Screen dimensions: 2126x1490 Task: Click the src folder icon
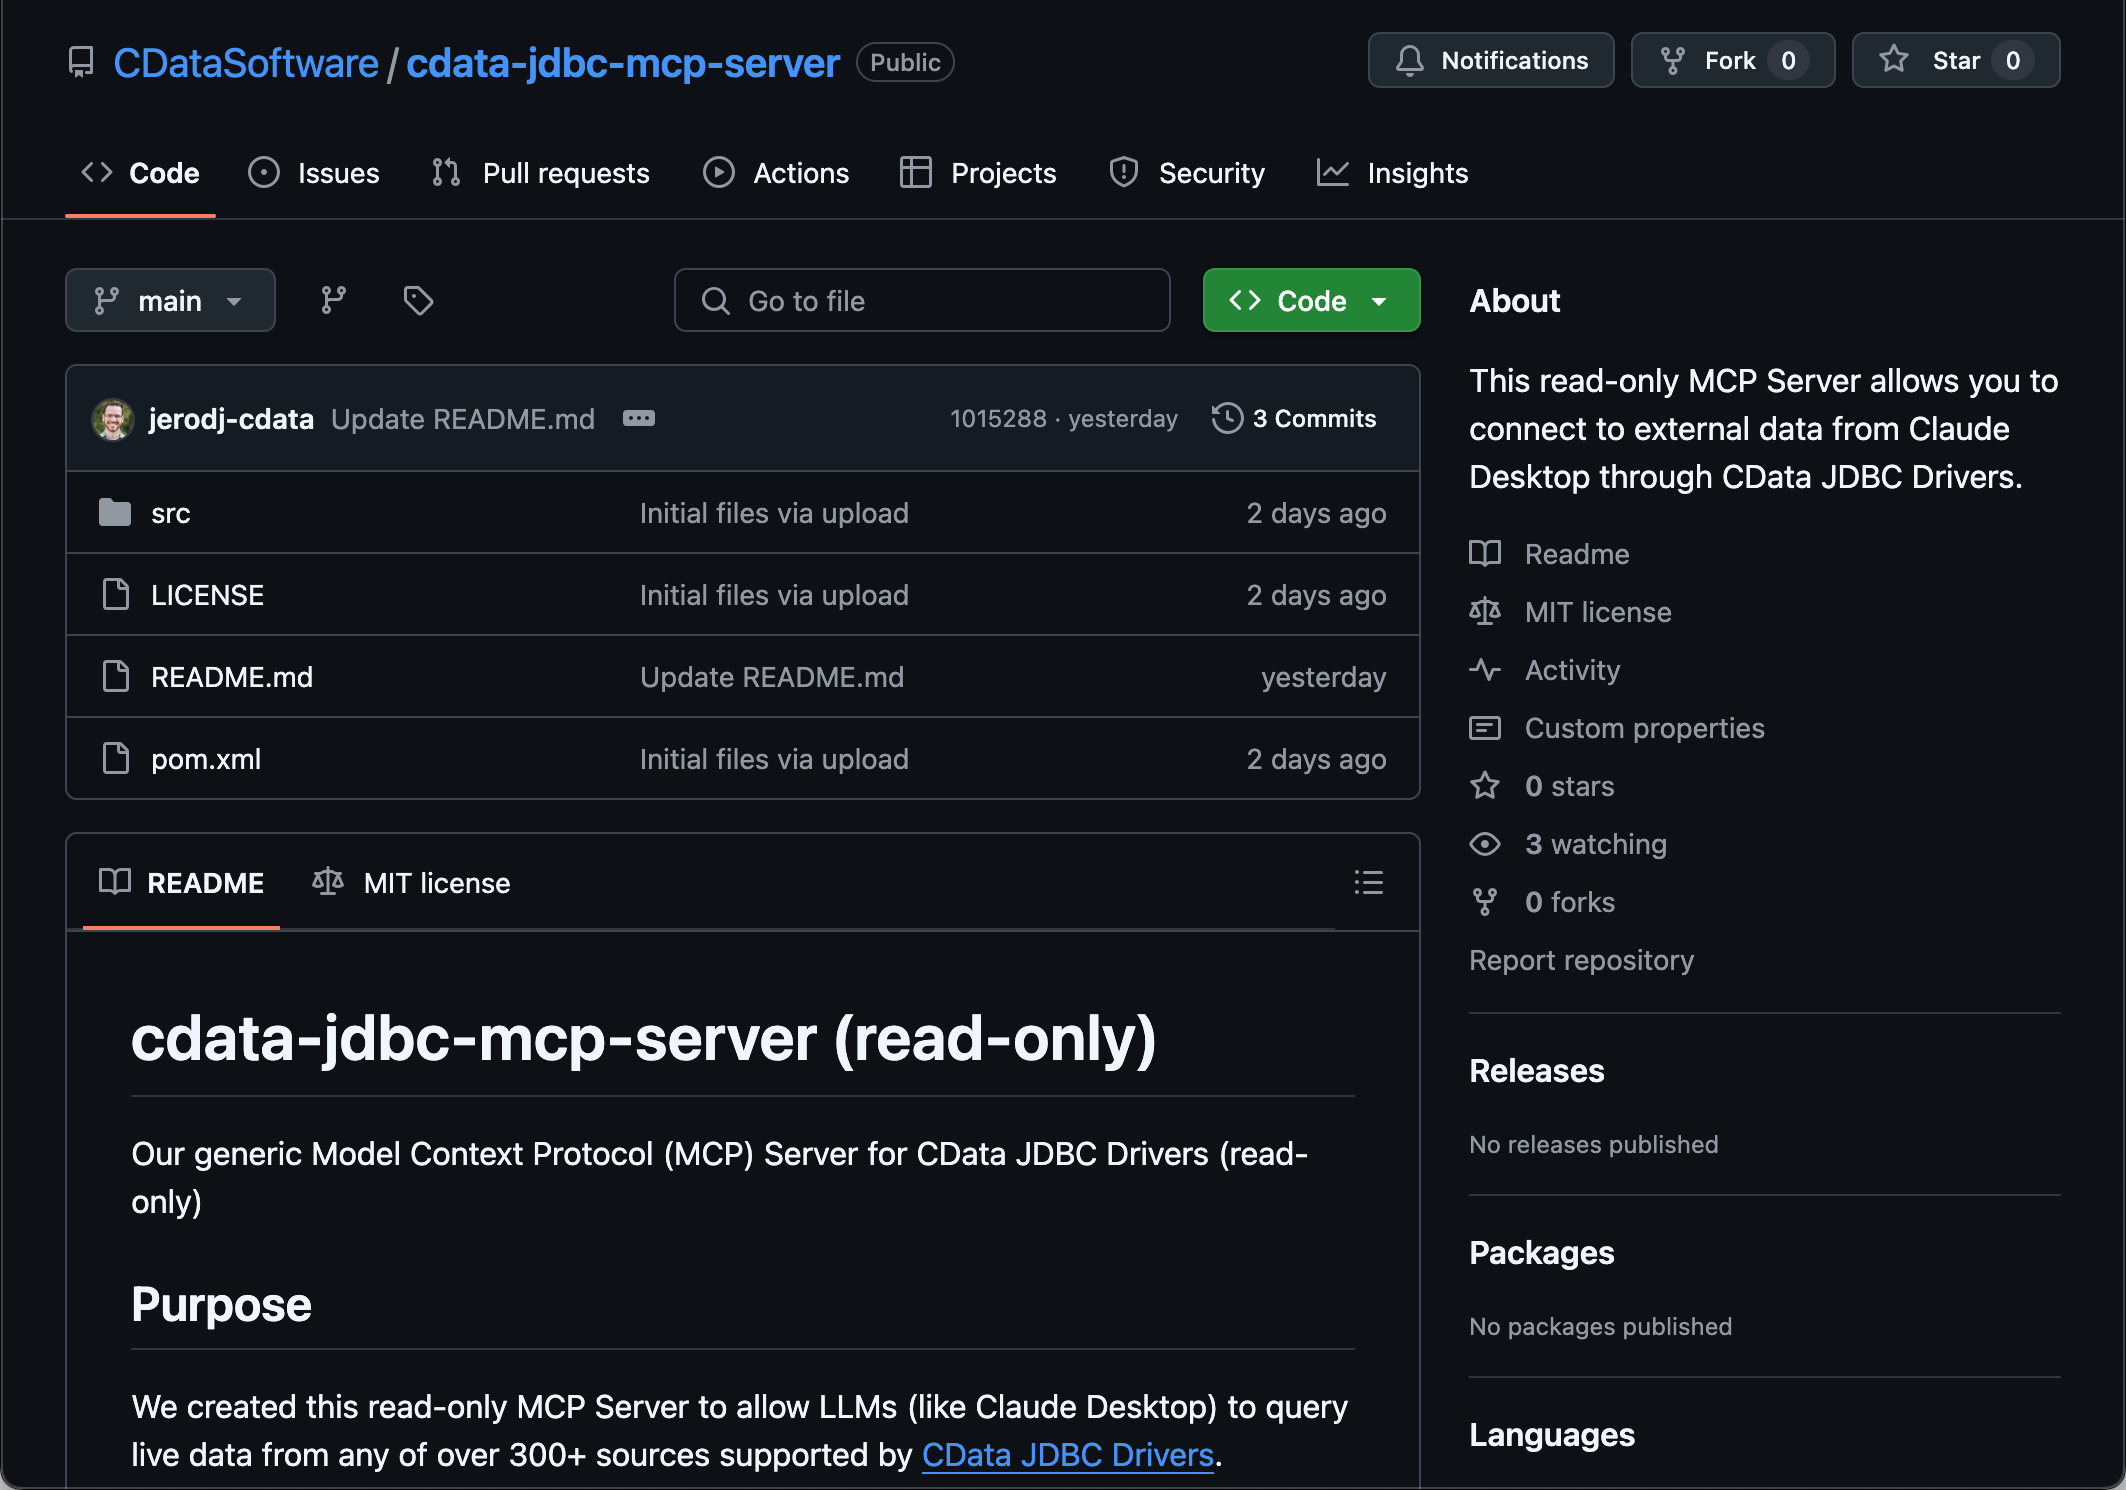(115, 512)
